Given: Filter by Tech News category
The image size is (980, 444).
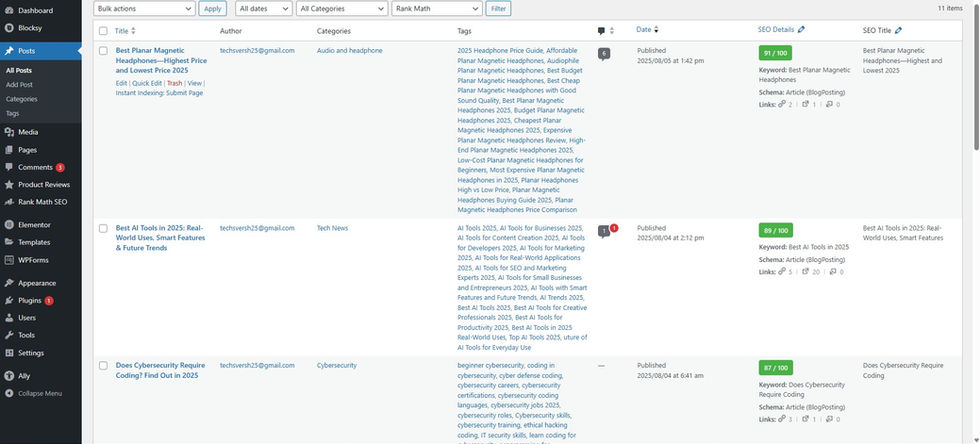Looking at the screenshot, I should click(x=332, y=228).
